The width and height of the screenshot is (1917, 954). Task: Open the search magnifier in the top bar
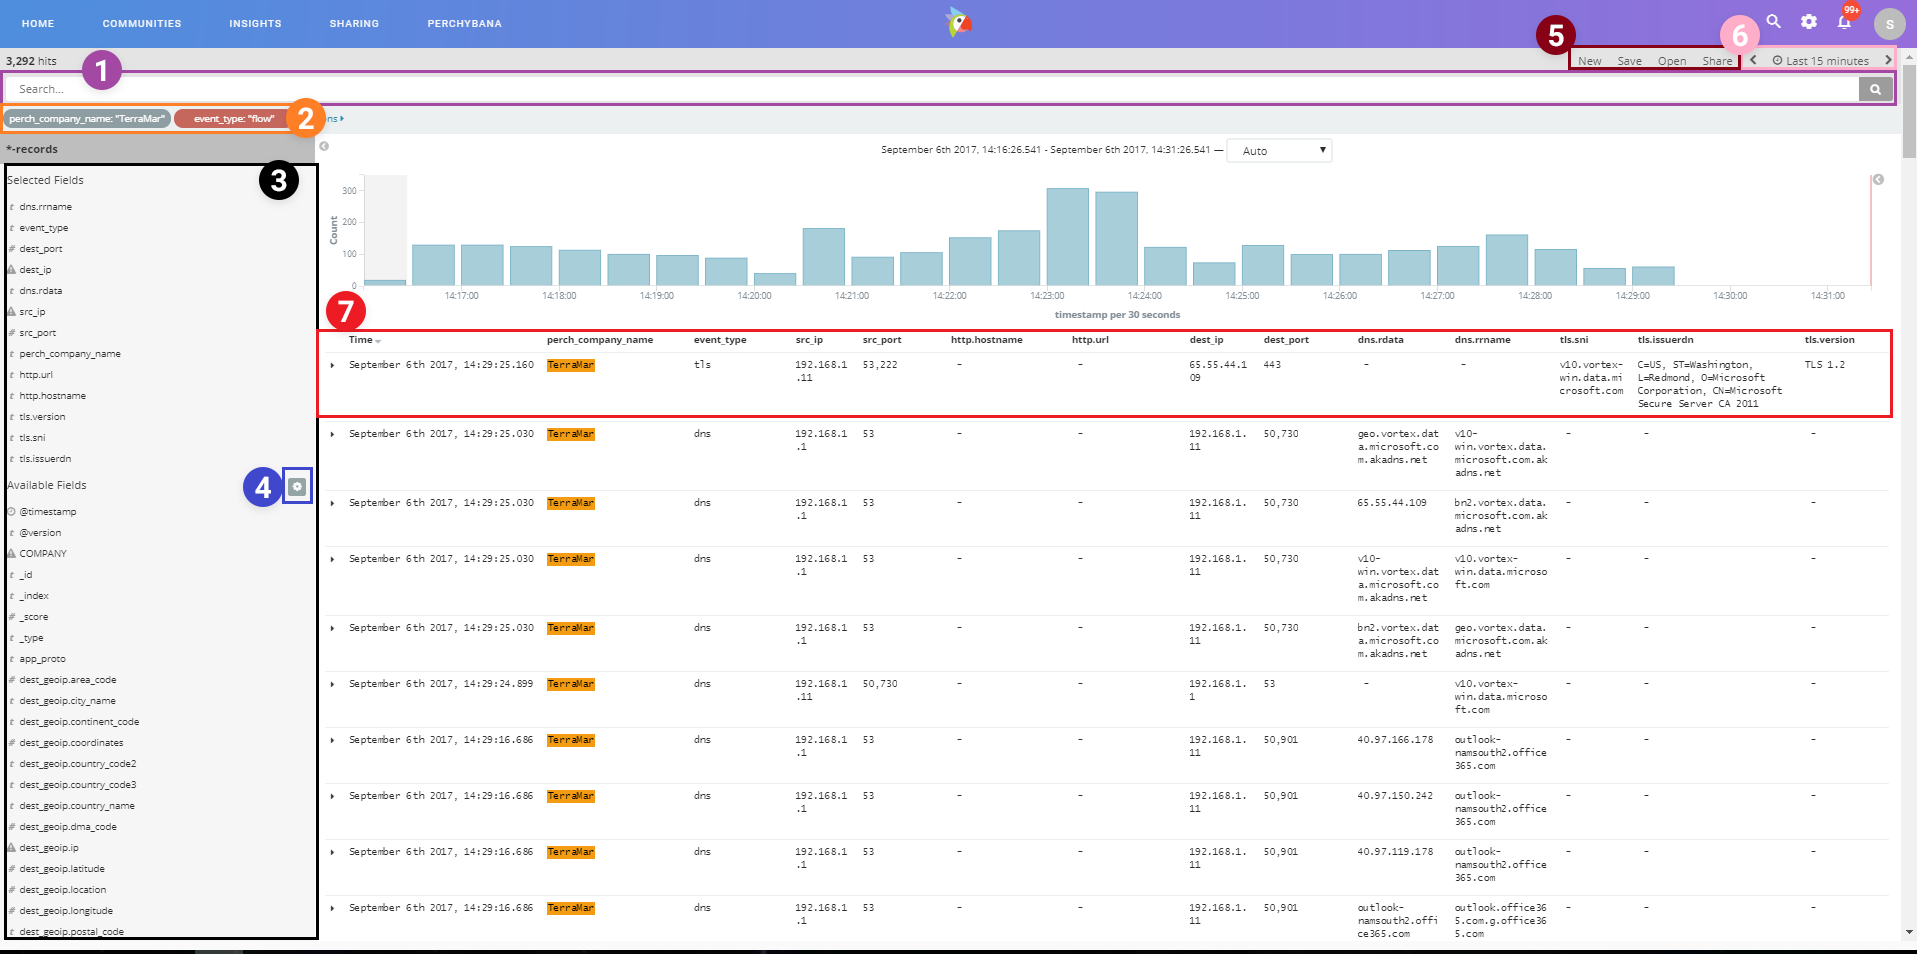(1774, 21)
